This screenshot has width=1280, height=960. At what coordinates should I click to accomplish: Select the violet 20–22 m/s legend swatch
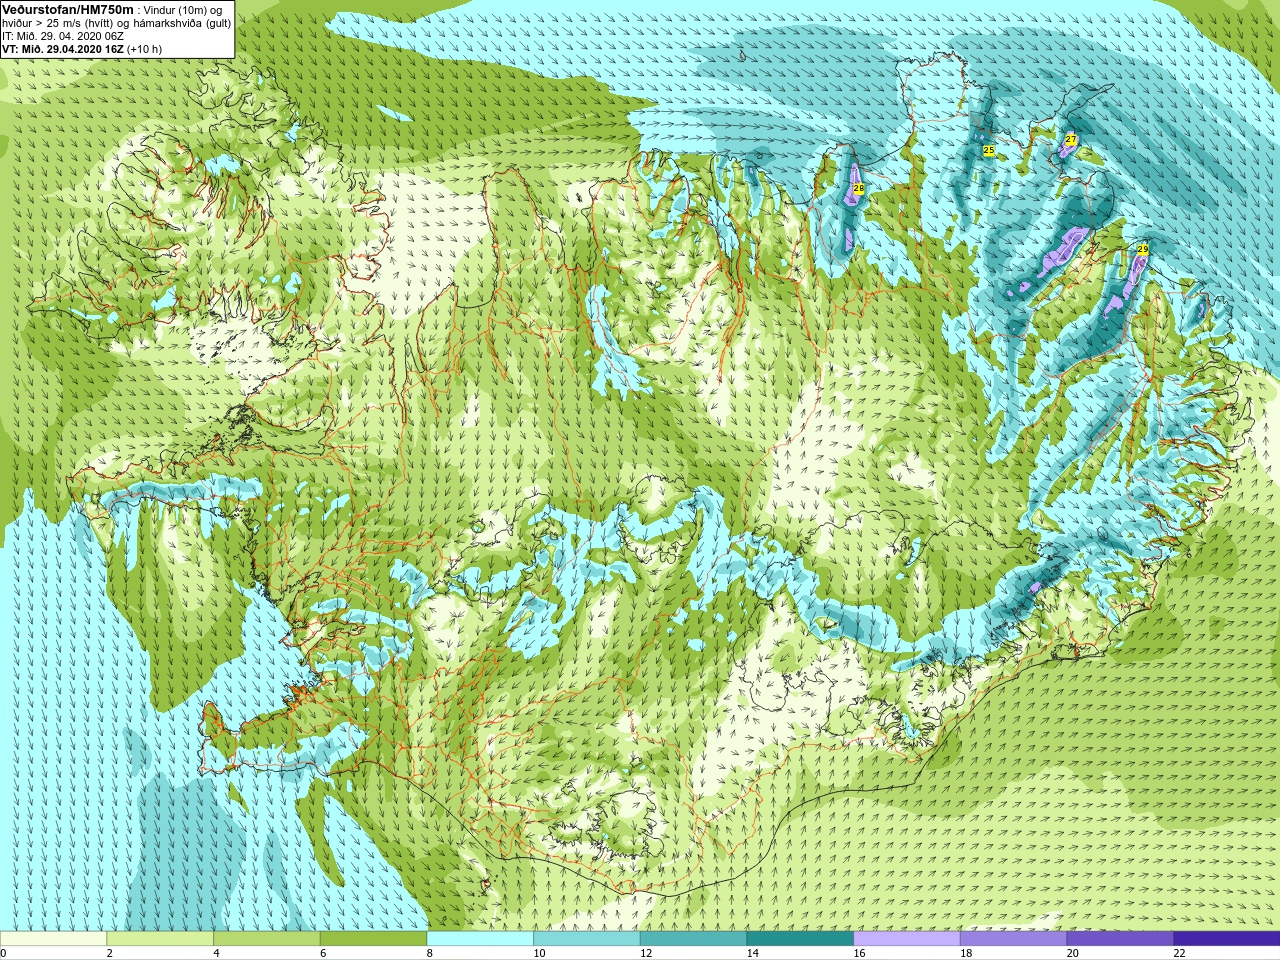[1120, 939]
